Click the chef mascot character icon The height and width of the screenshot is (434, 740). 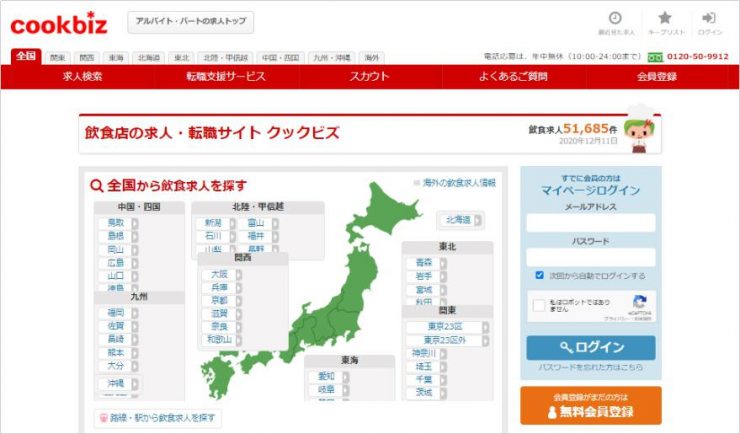[639, 129]
